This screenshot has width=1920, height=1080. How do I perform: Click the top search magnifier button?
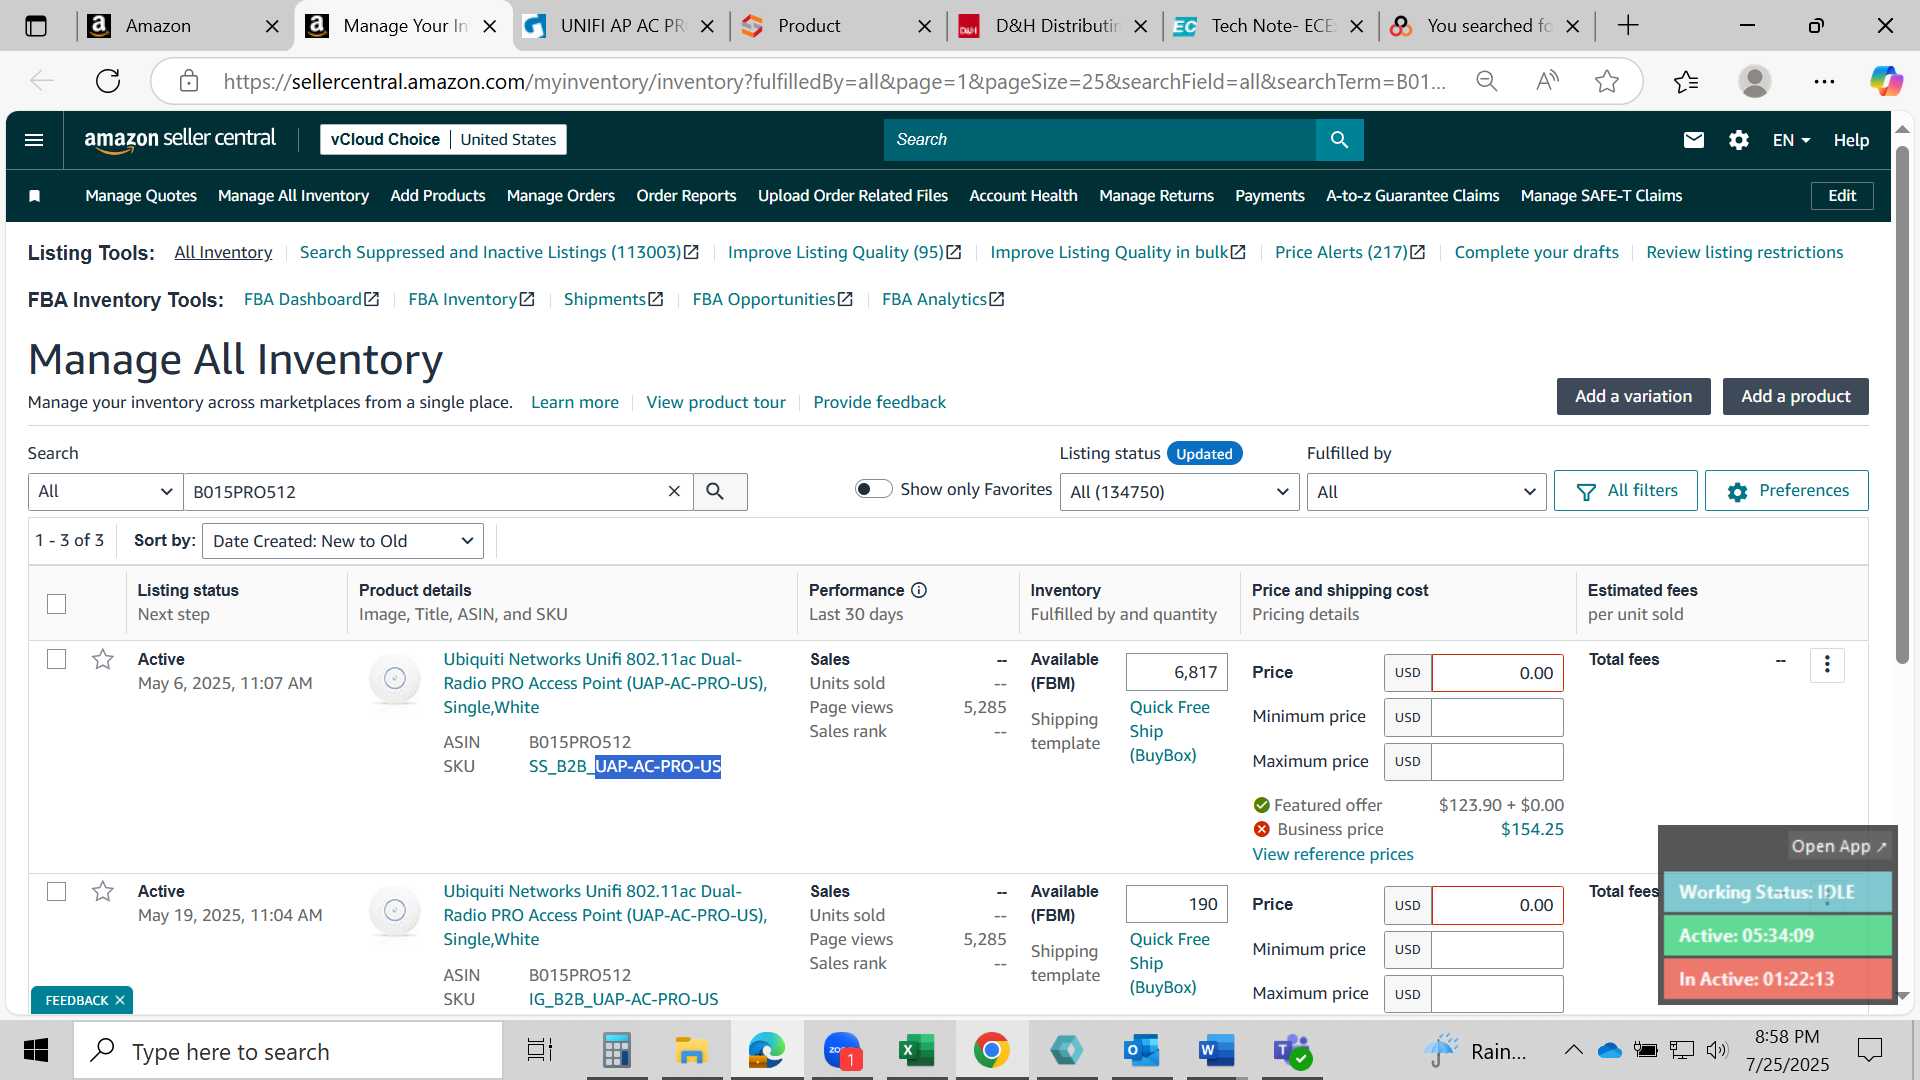[1339, 140]
